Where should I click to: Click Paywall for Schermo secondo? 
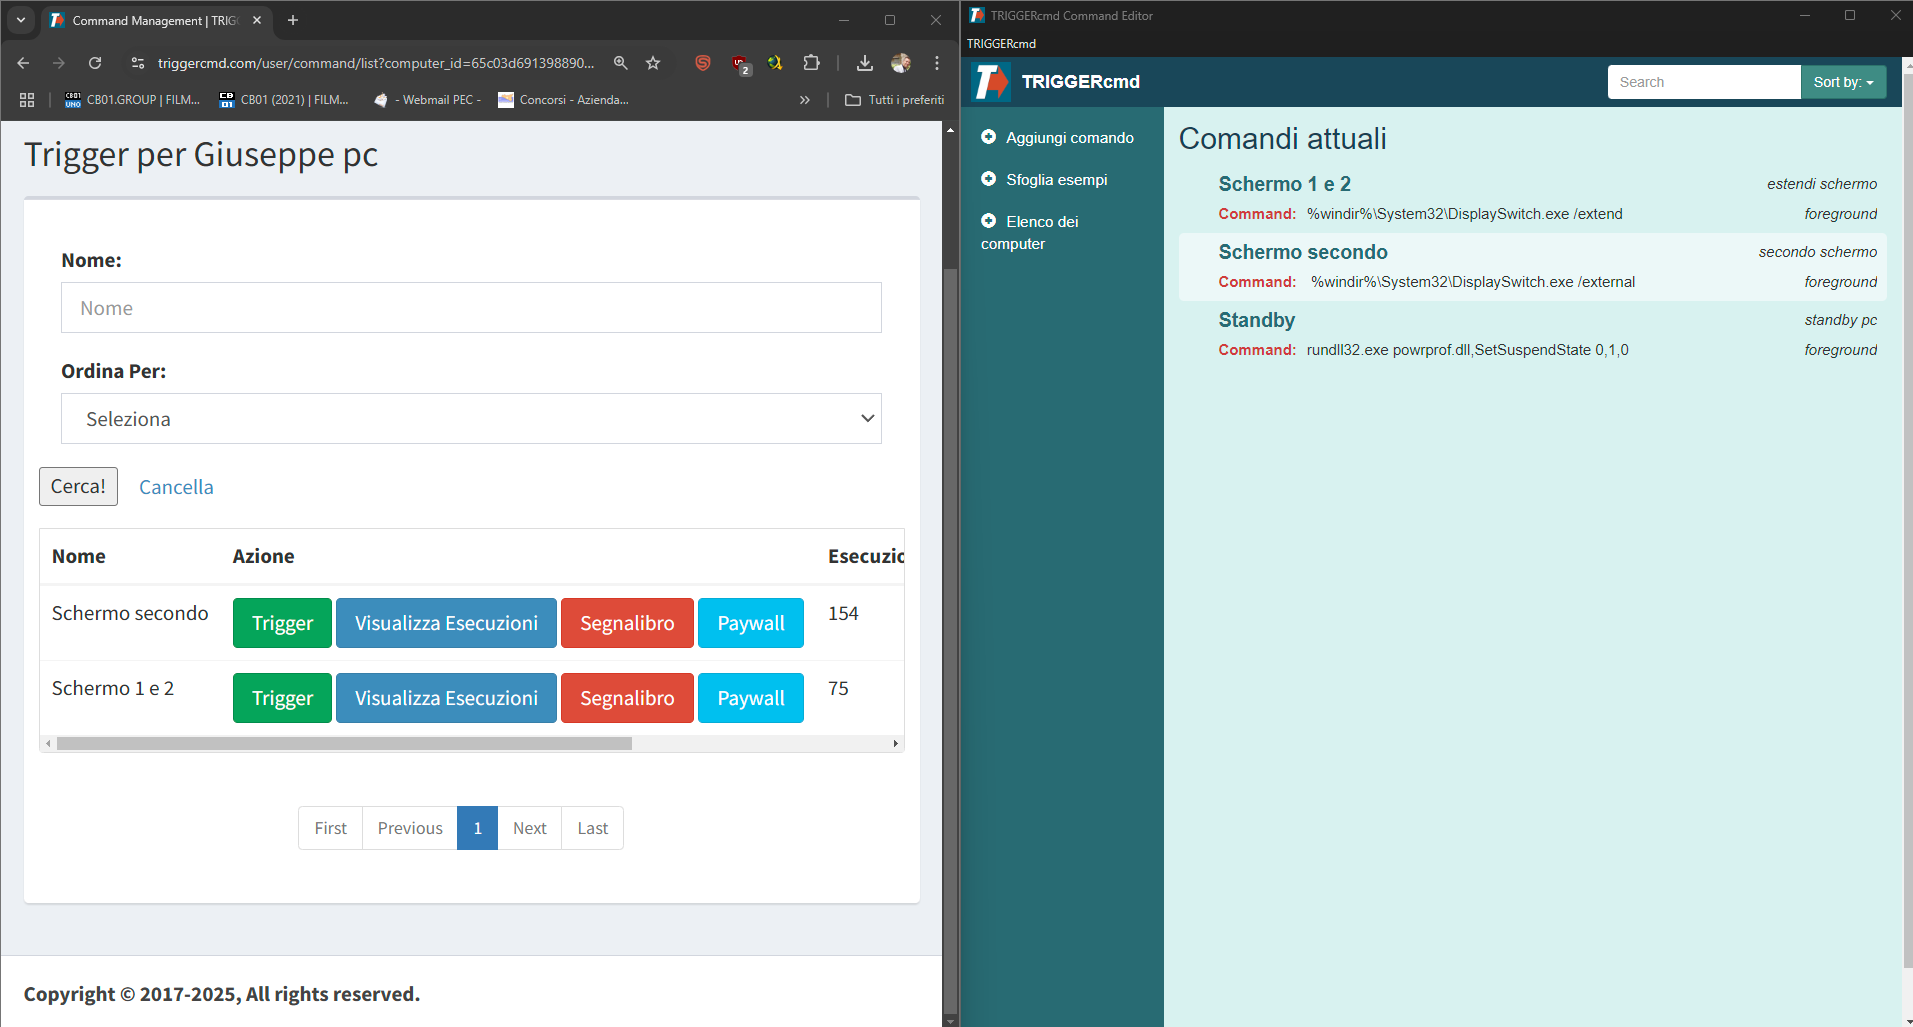pyautogui.click(x=751, y=623)
